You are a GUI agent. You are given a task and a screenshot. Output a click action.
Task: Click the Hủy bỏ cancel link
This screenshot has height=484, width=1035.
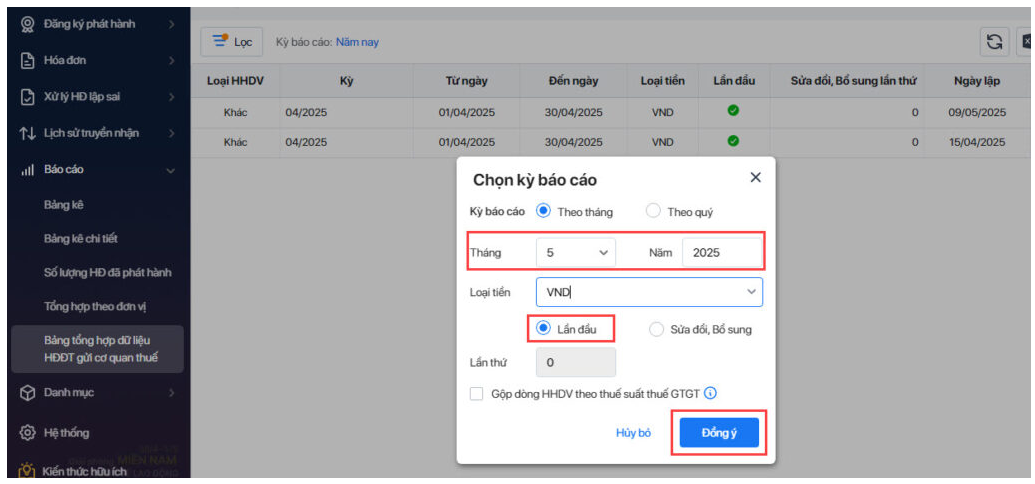[x=633, y=433]
